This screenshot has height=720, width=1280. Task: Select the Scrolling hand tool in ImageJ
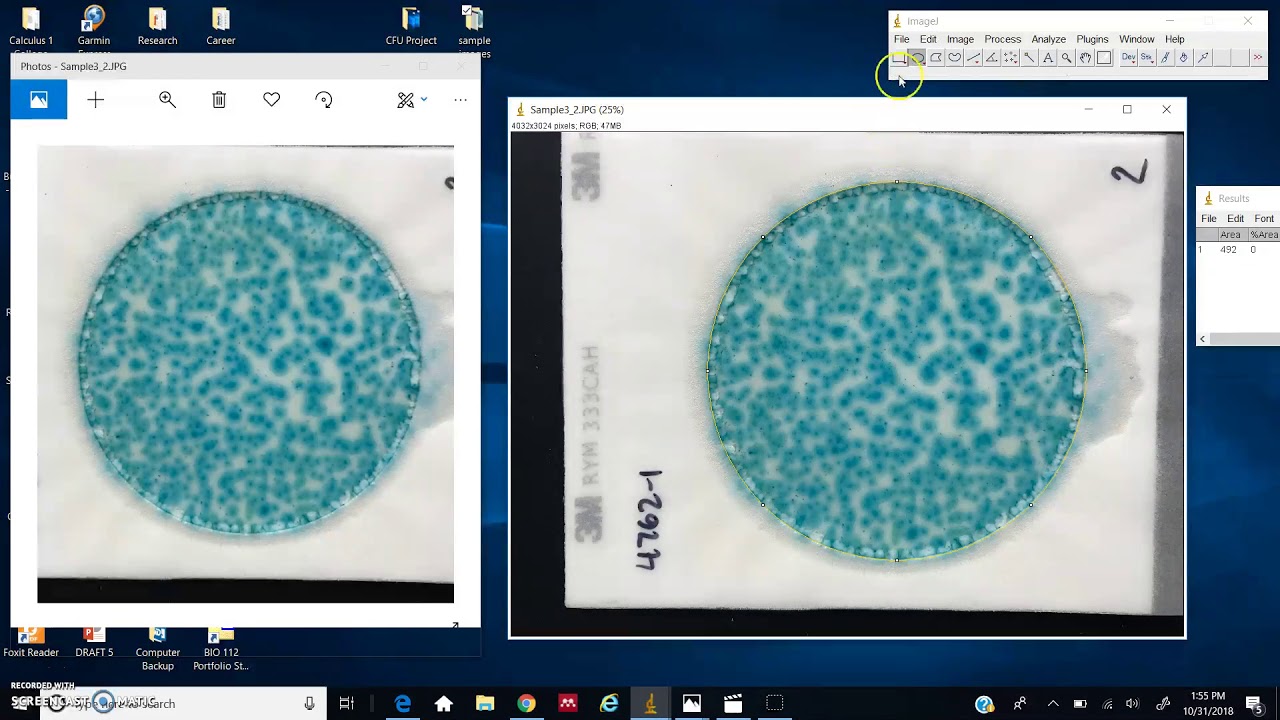pos(1085,58)
